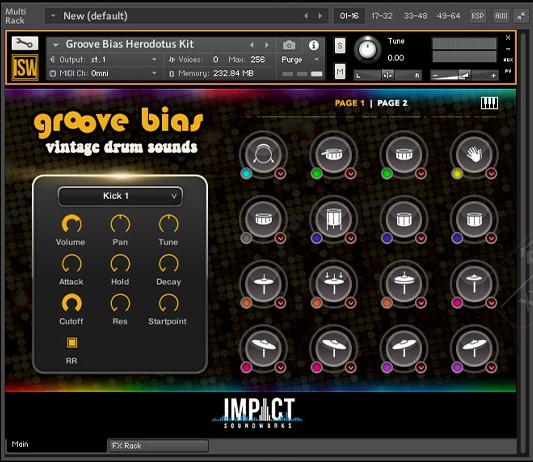This screenshot has width=533, height=462.
Task: Open the wrench edit mode icon
Action: click(25, 43)
